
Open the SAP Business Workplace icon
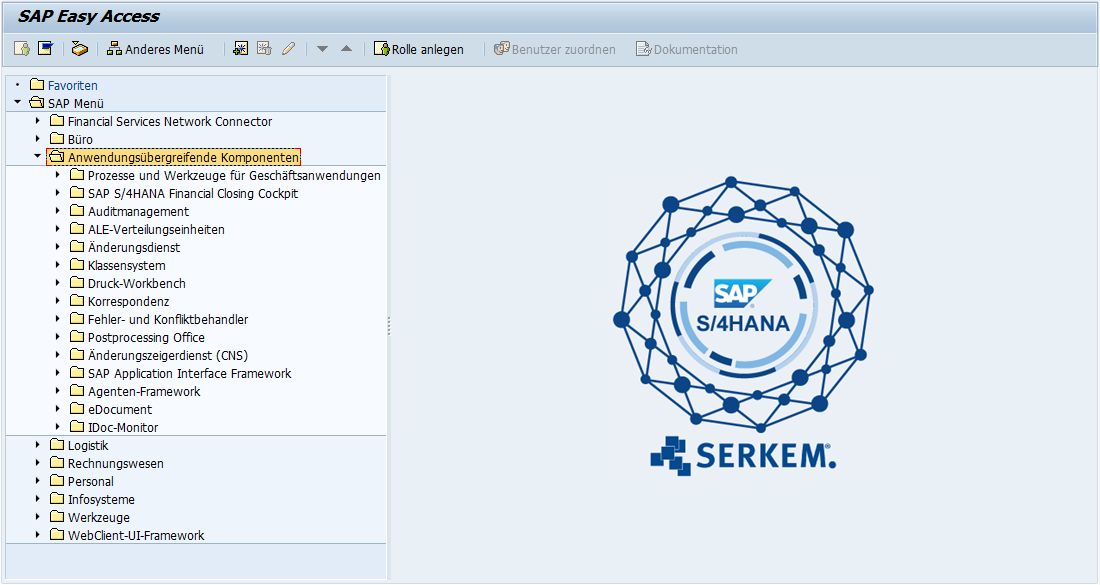pyautogui.click(x=80, y=49)
